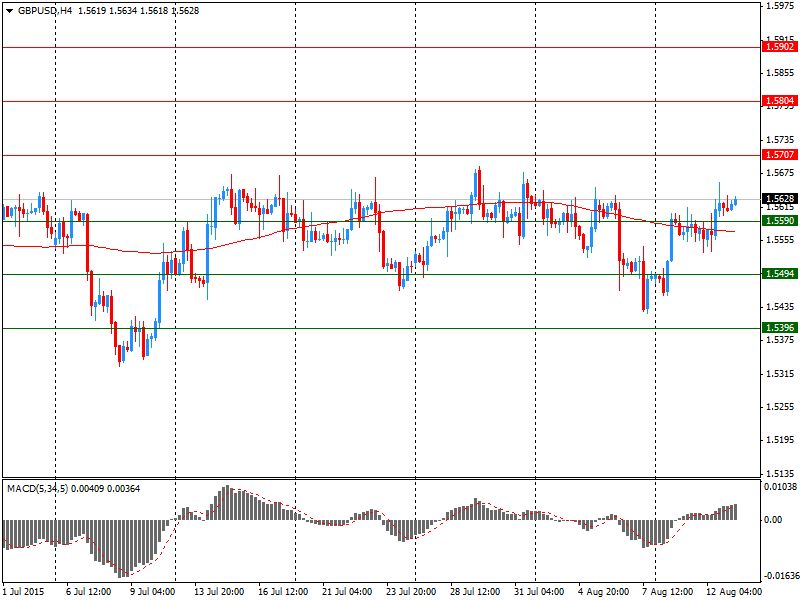
Task: Select the 1.5628 current price label
Action: (780, 198)
